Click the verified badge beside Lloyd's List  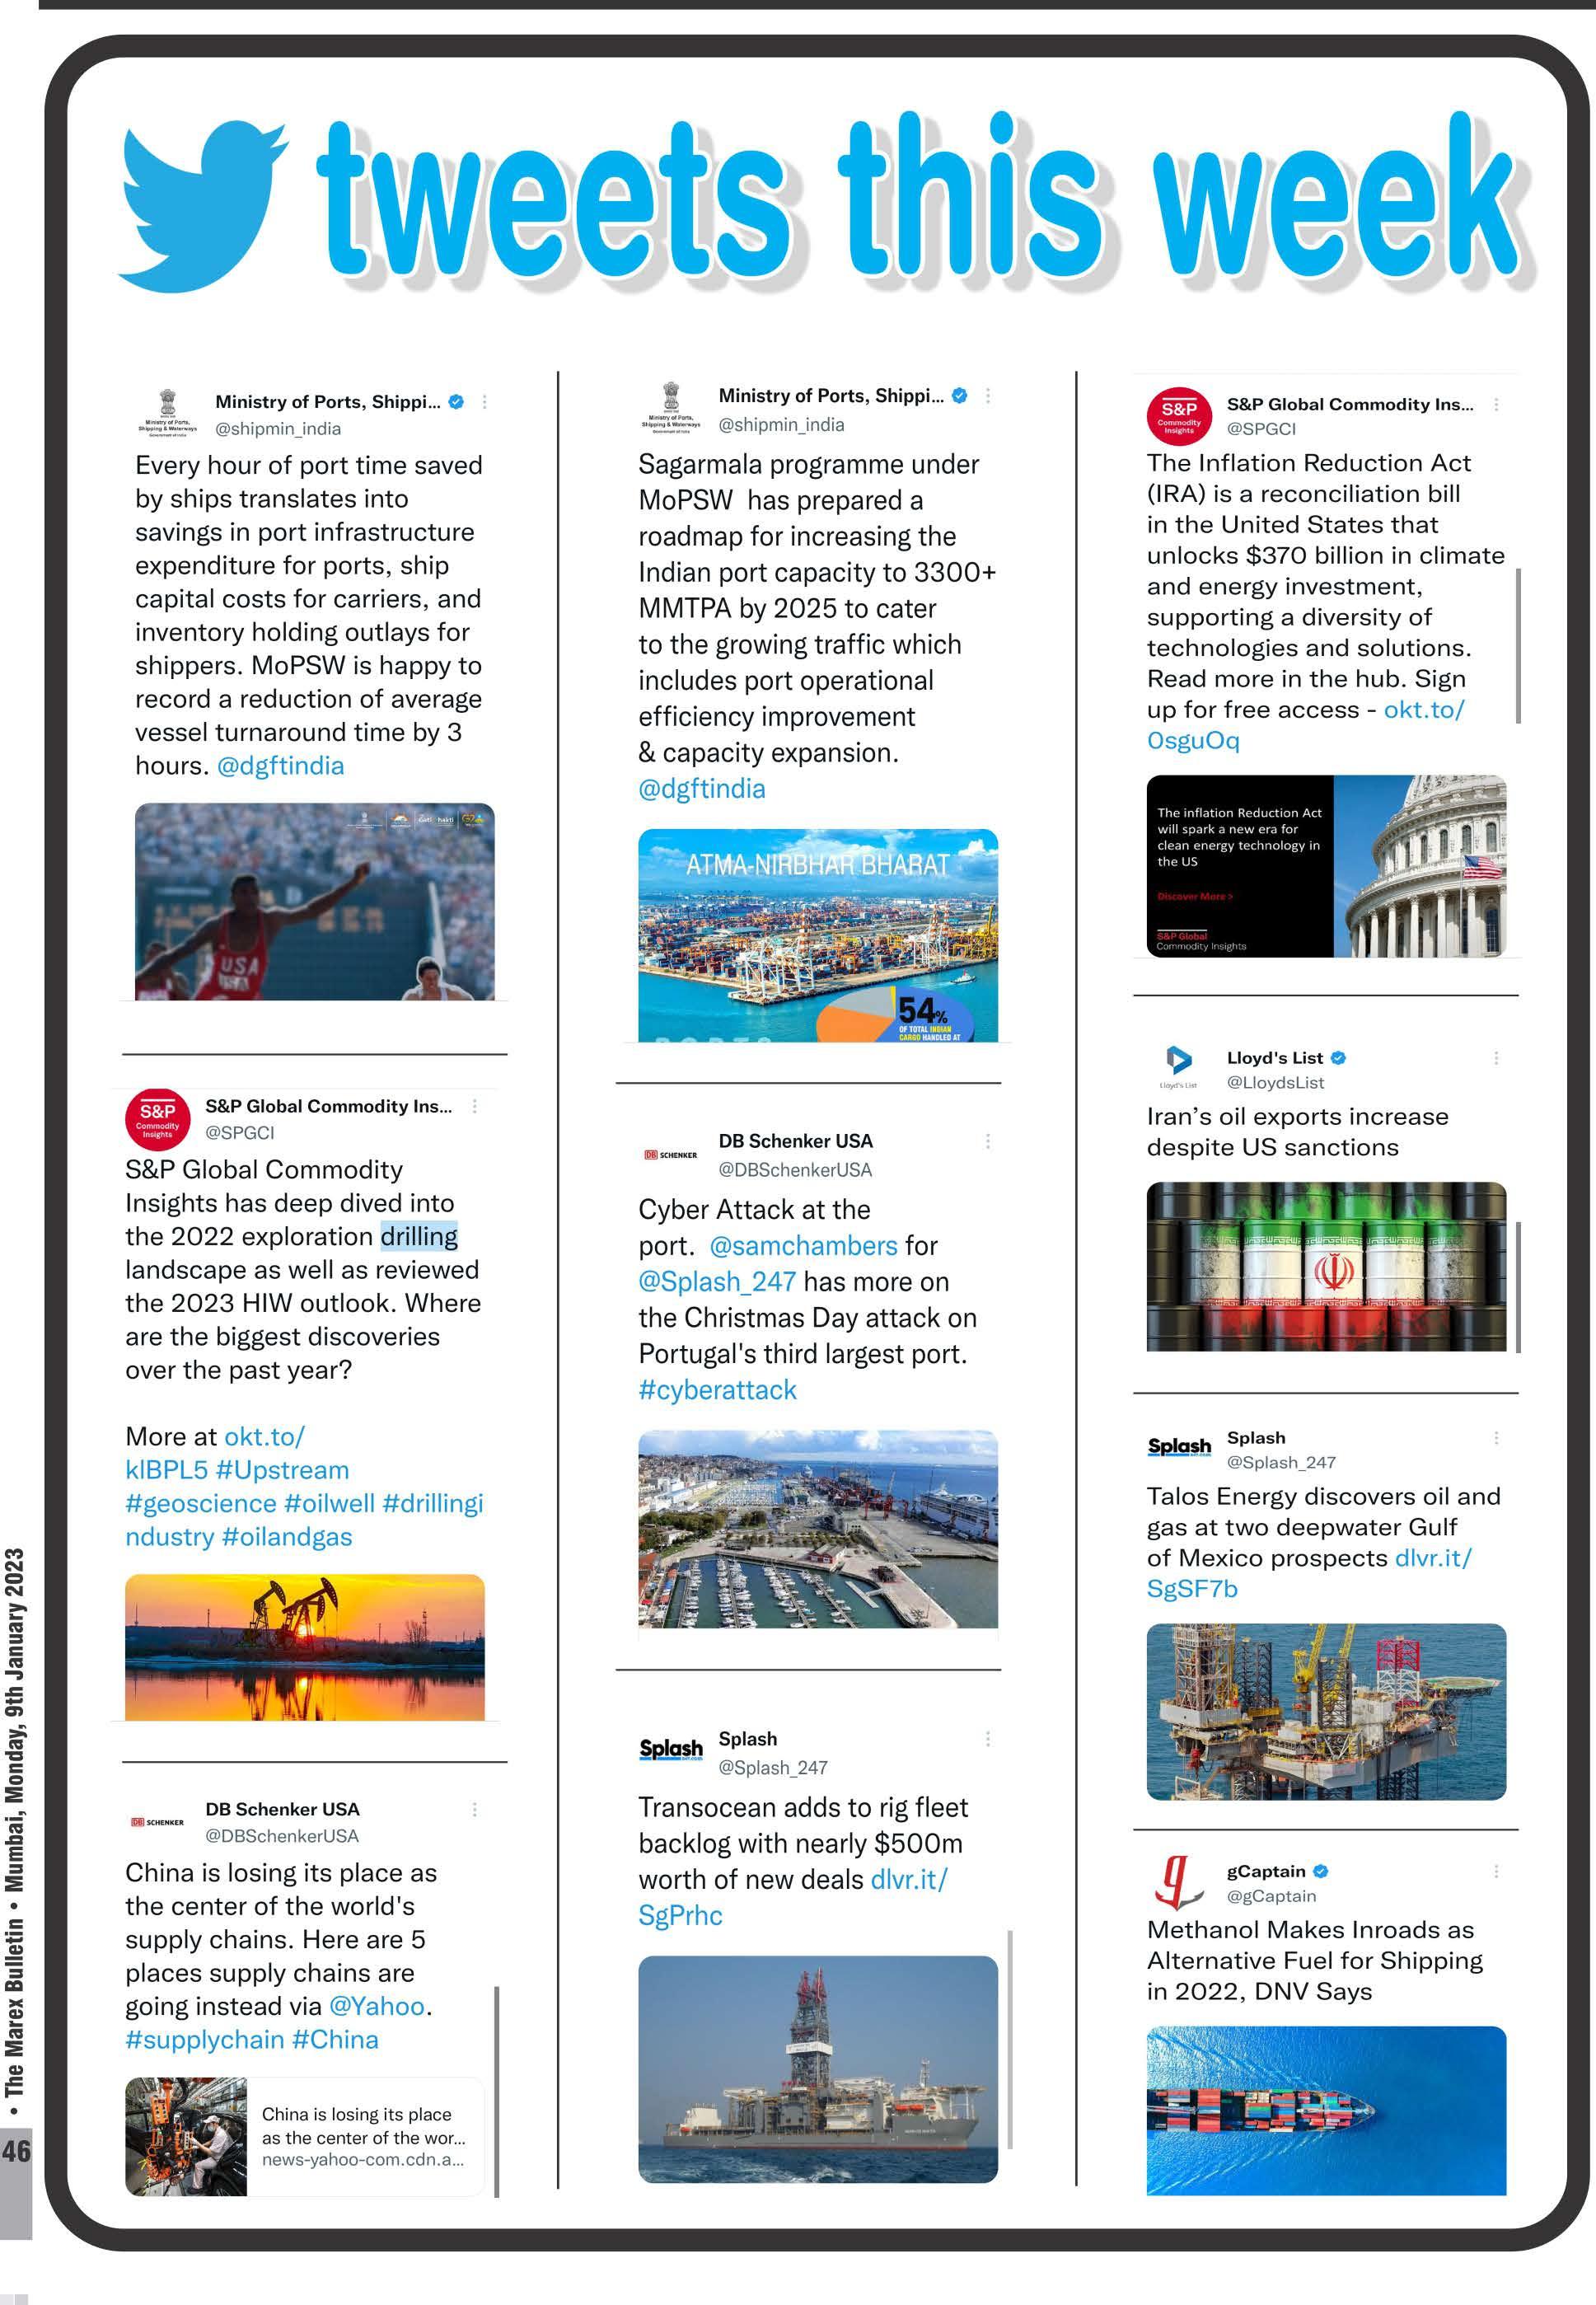coord(1339,1058)
